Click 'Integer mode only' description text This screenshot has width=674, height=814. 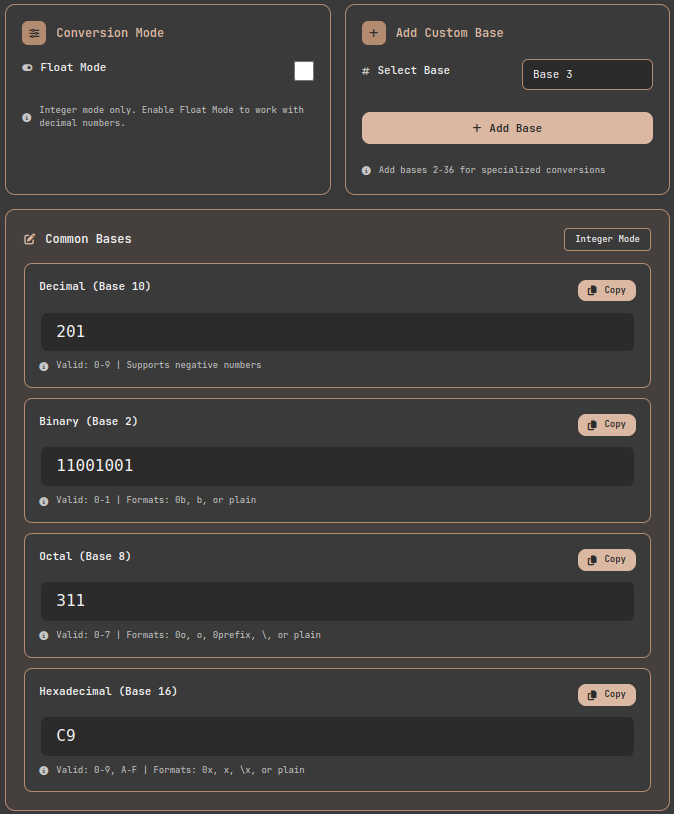[171, 116]
